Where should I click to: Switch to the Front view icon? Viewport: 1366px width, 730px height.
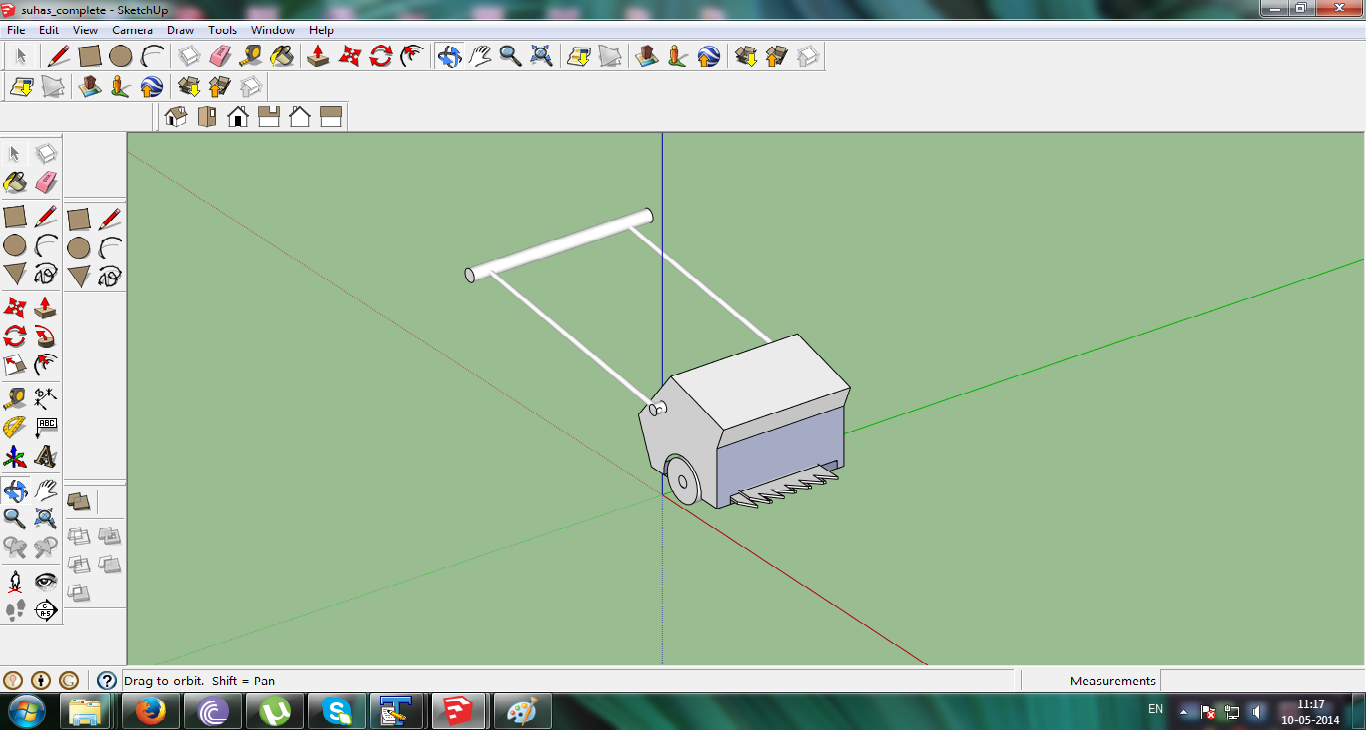[238, 117]
